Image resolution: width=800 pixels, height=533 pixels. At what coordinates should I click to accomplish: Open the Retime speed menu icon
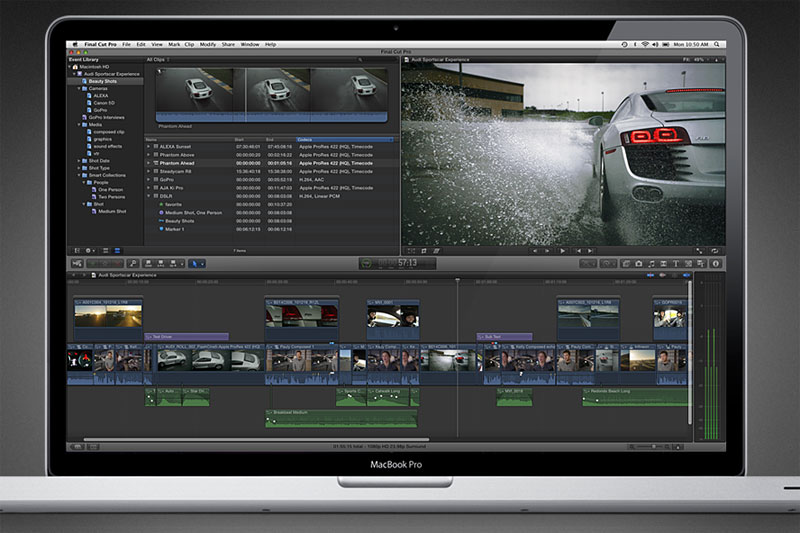607,264
